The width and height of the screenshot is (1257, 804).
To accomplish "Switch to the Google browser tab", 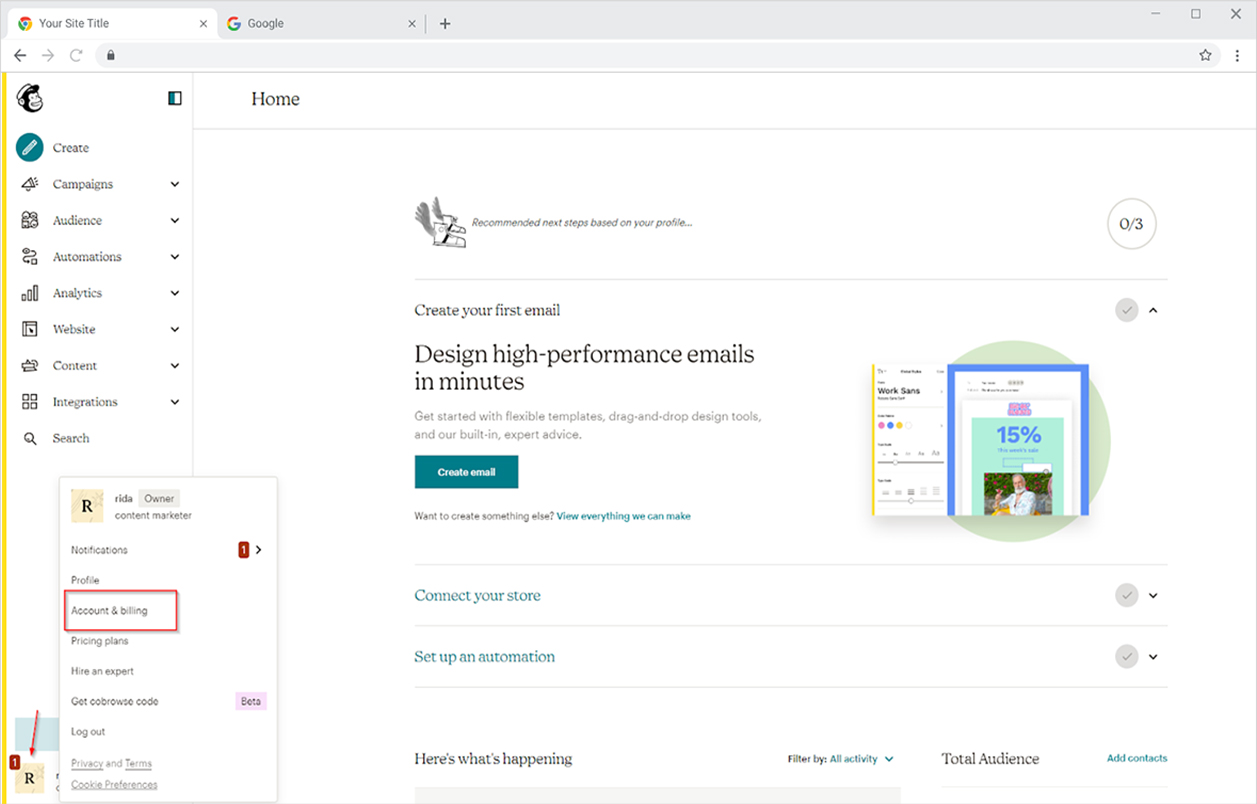I will [310, 23].
